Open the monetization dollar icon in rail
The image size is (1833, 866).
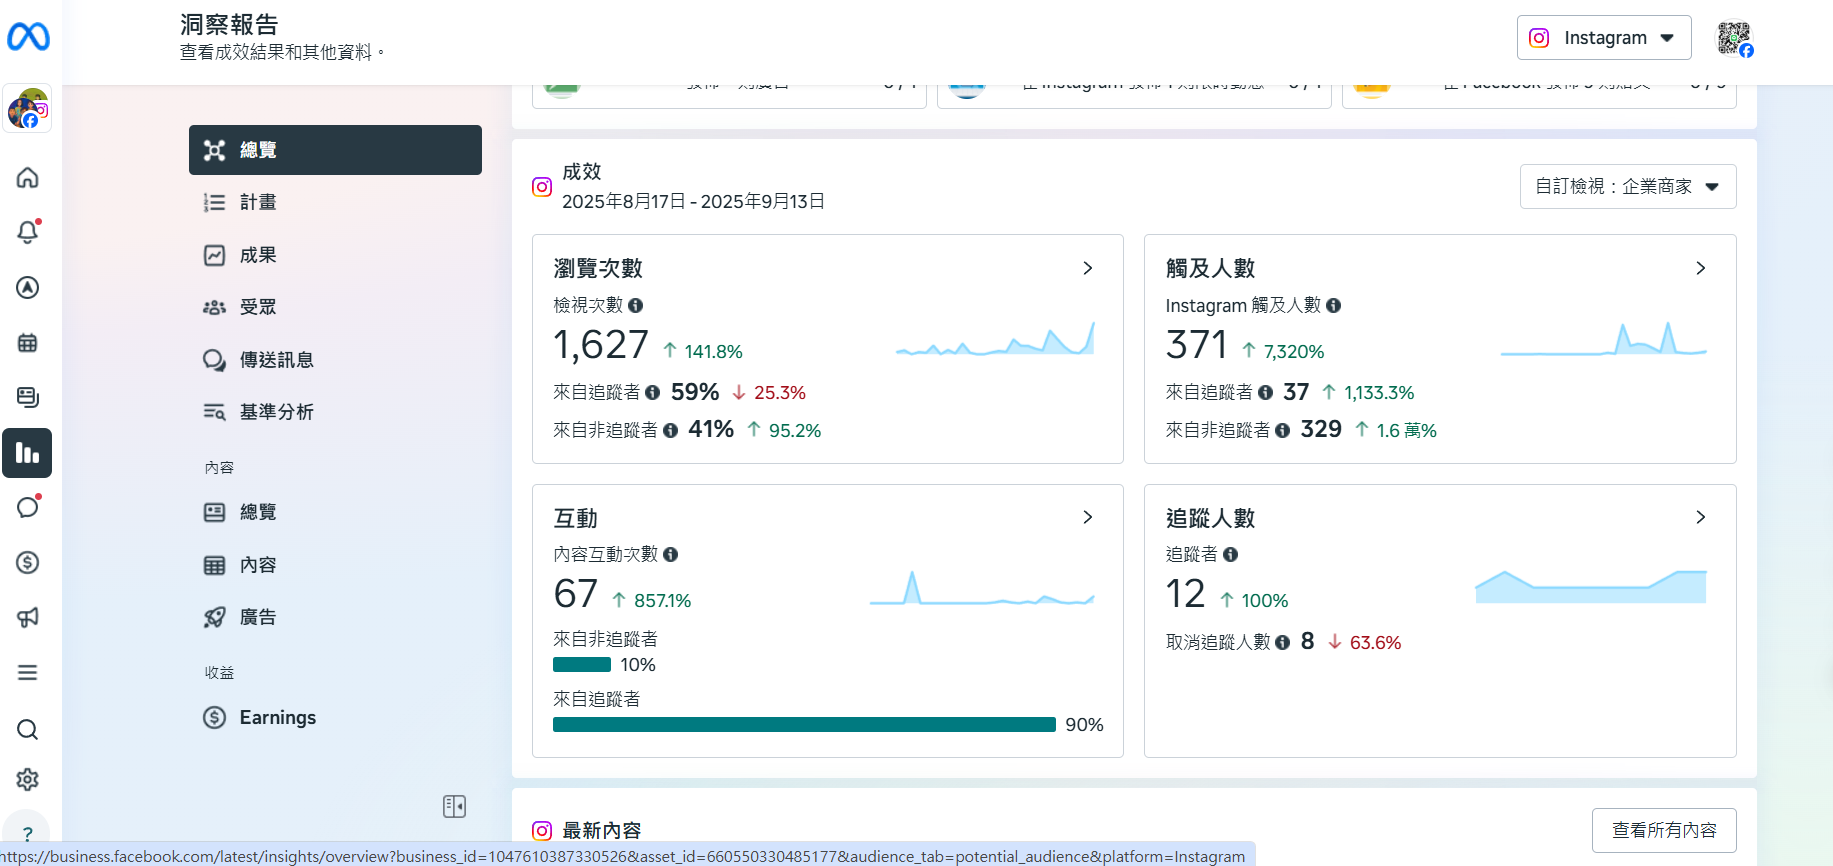(x=28, y=562)
